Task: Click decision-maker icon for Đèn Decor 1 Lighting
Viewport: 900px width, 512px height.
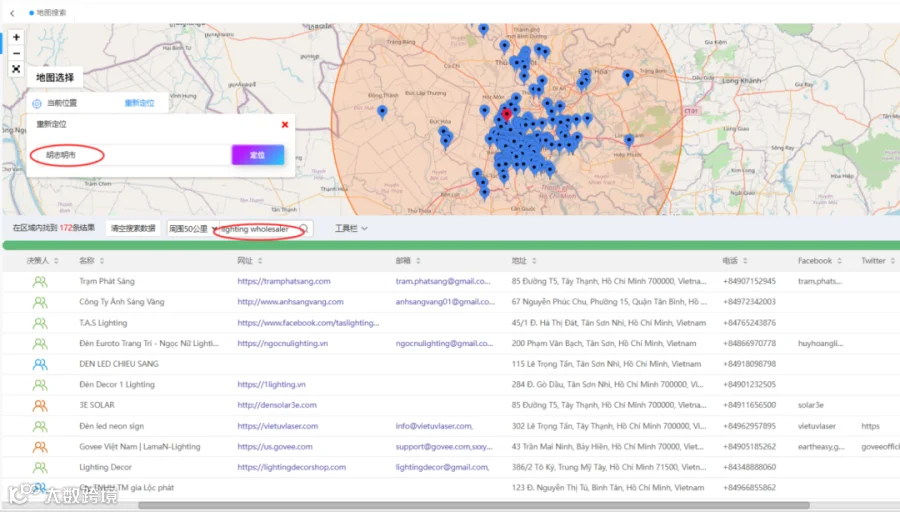Action: [40, 385]
